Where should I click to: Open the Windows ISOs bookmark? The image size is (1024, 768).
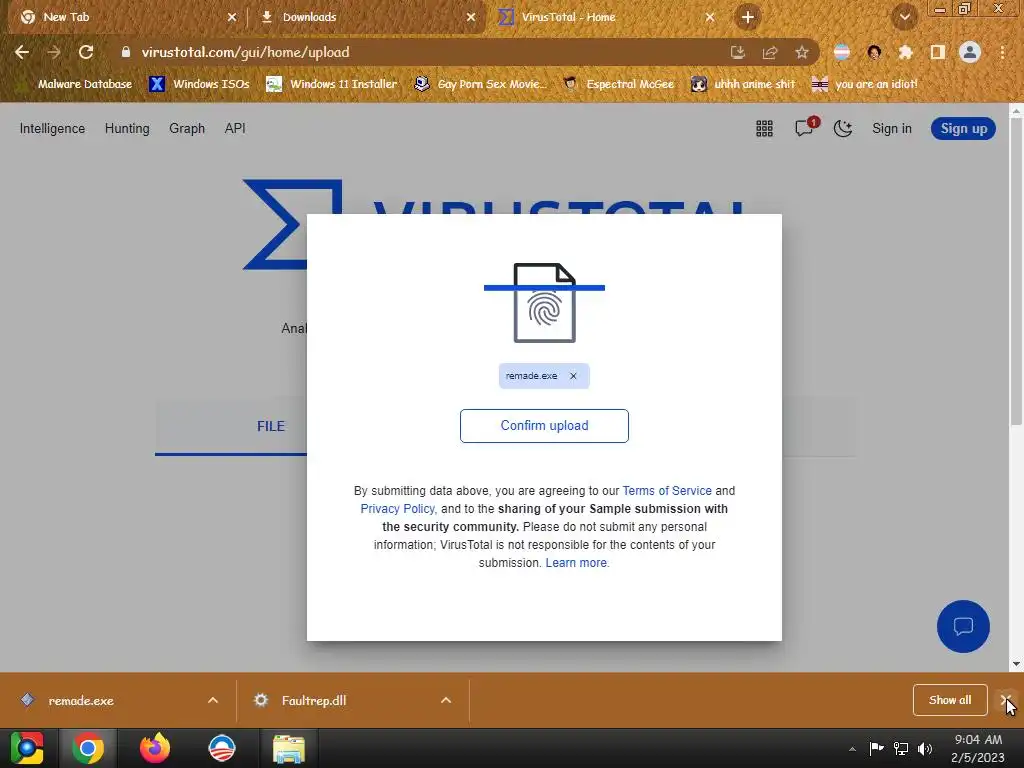tap(199, 84)
